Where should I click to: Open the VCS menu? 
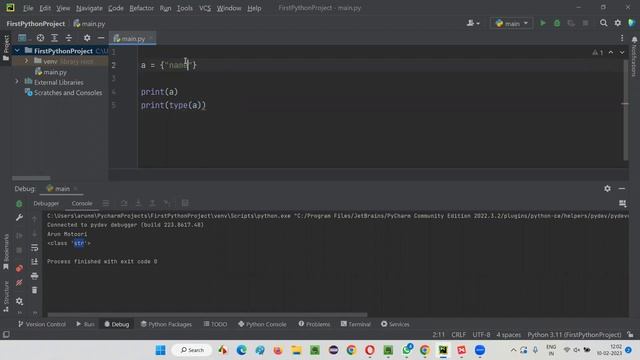tap(205, 8)
